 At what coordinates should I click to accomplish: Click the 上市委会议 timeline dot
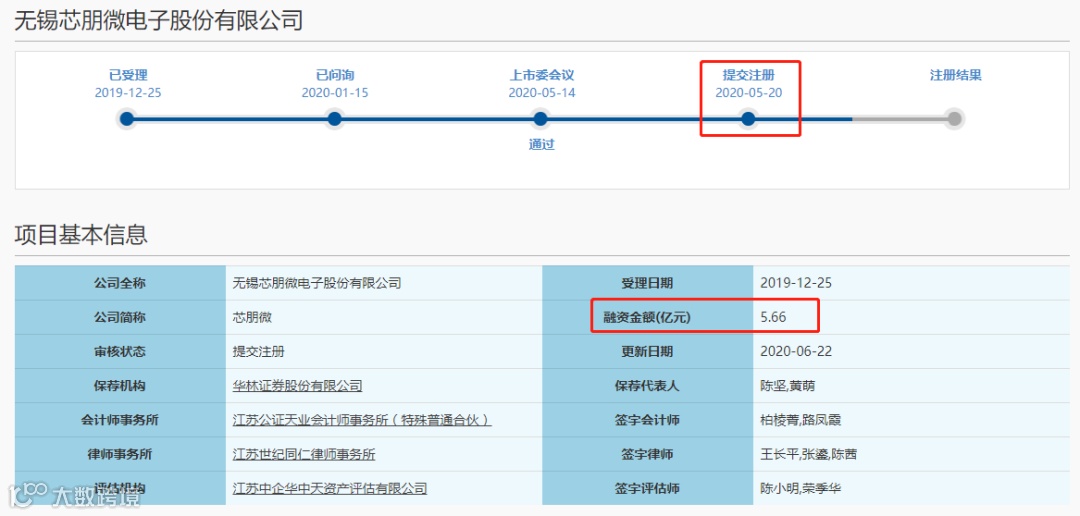[541, 119]
